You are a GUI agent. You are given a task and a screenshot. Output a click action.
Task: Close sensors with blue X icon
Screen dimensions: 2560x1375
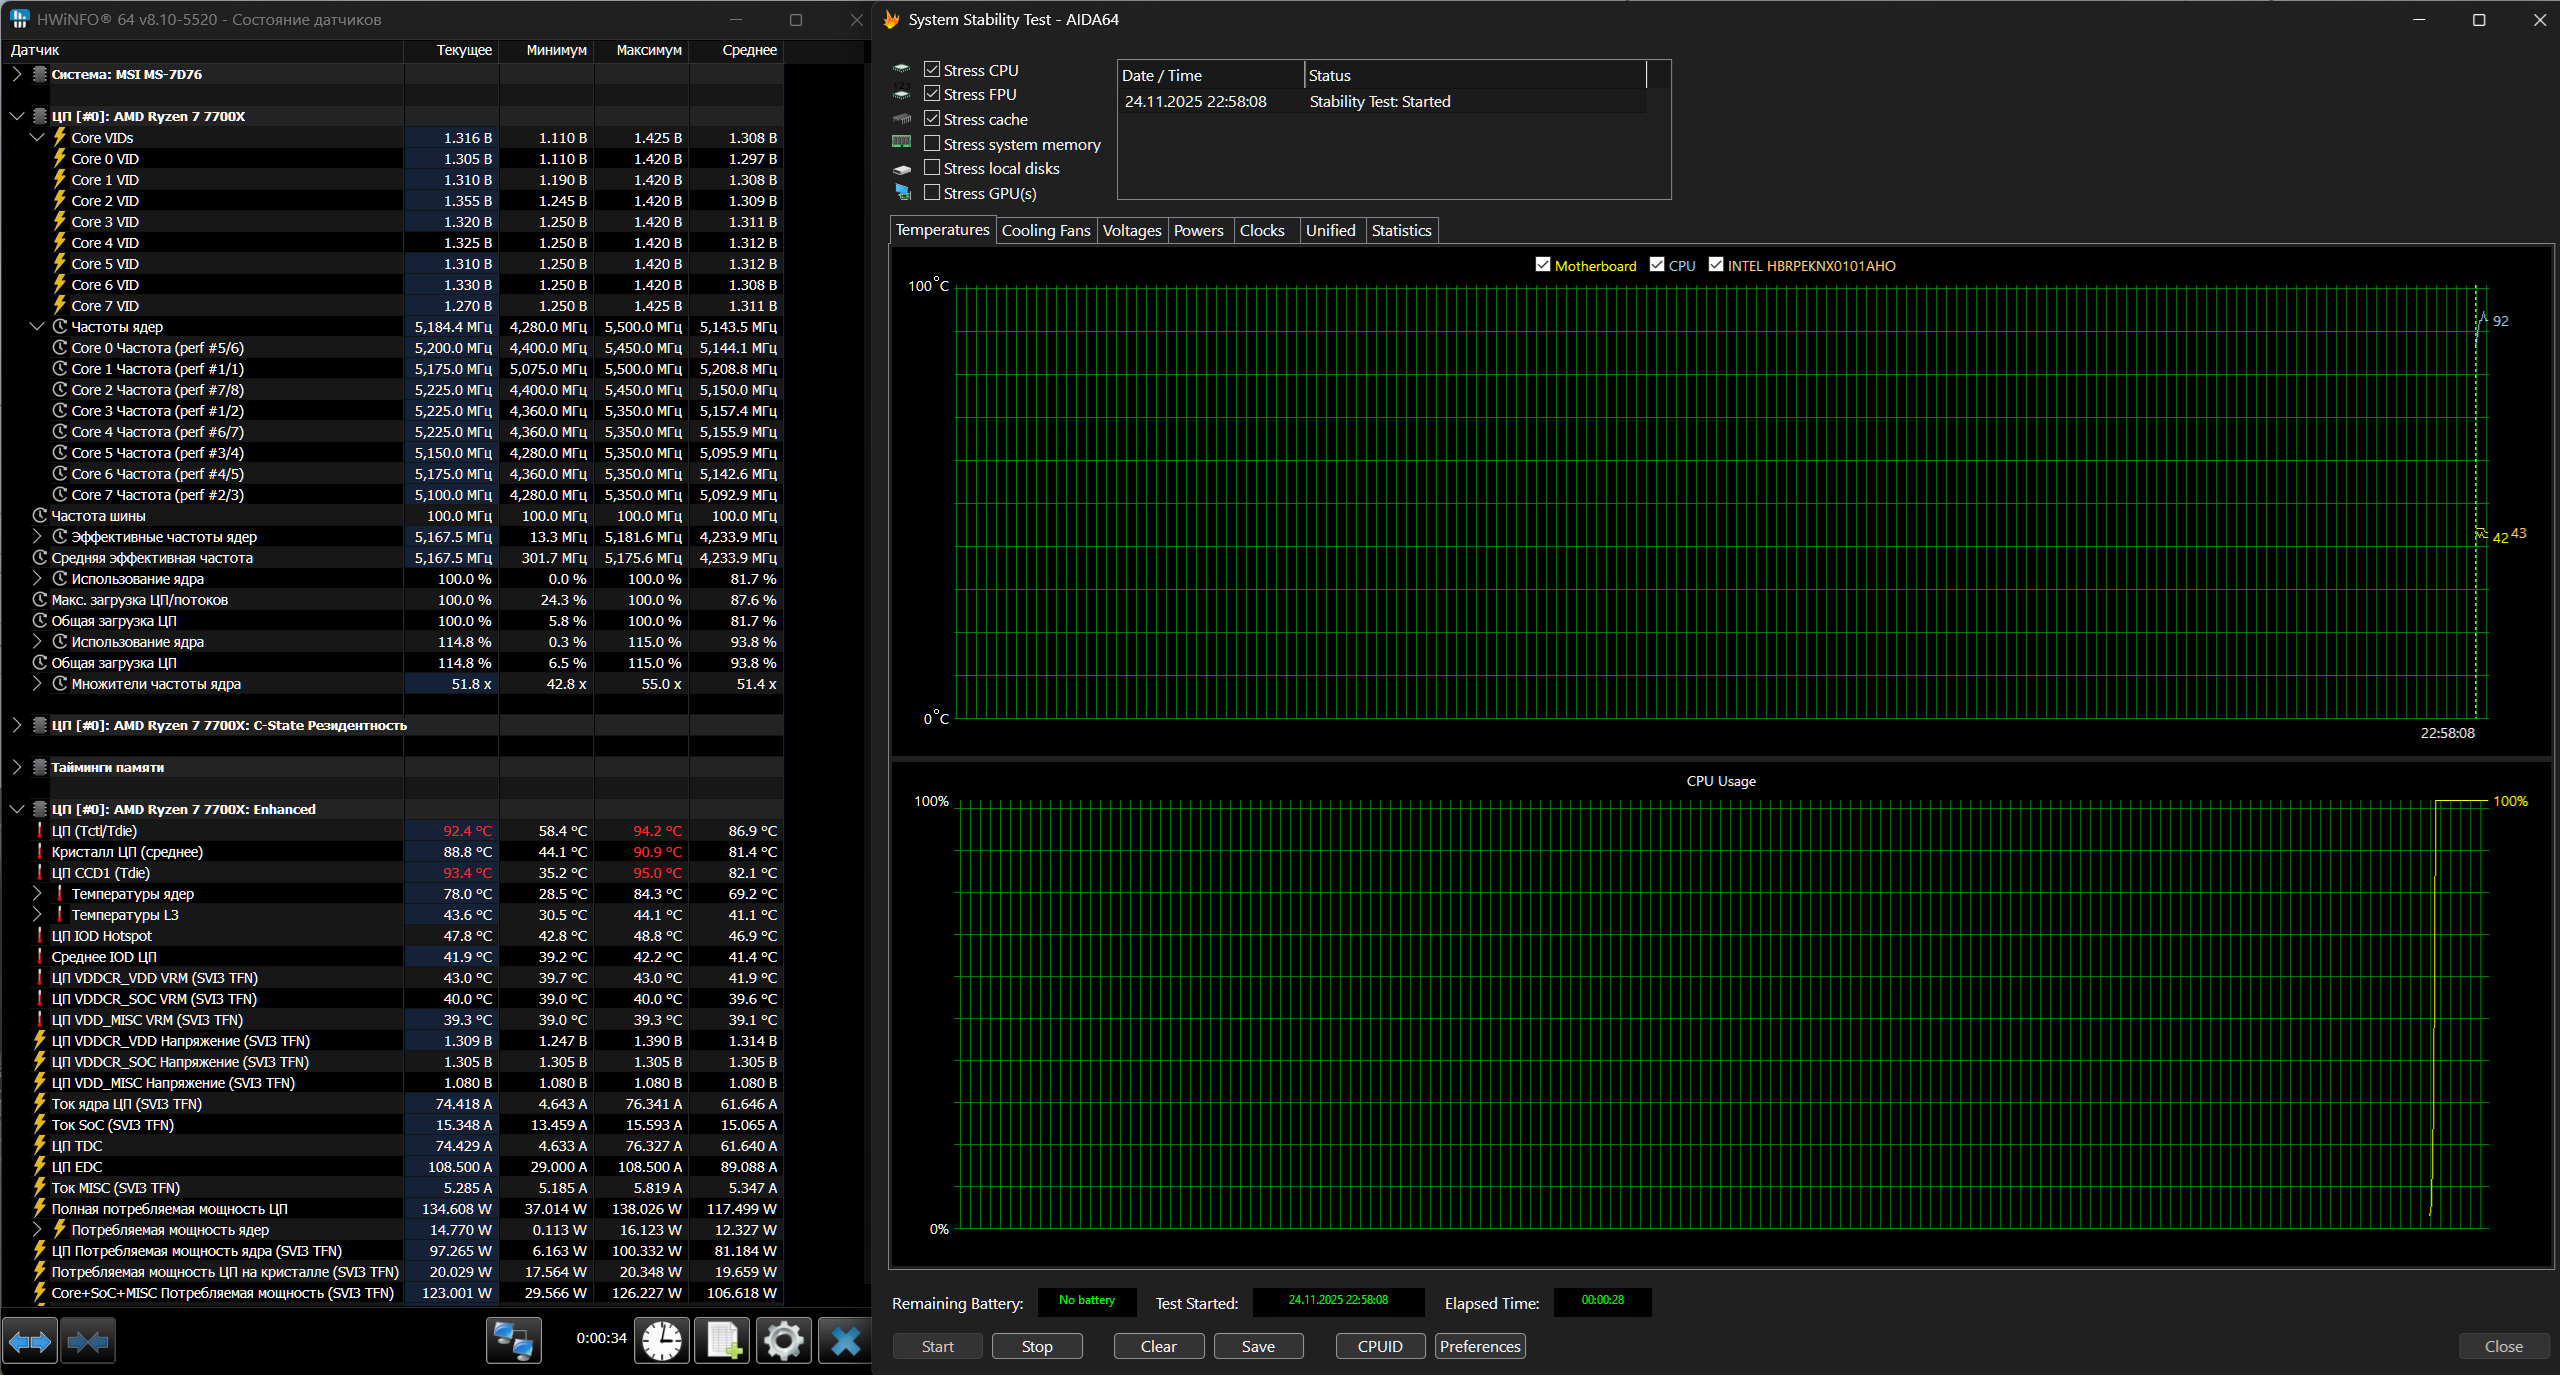pos(845,1341)
